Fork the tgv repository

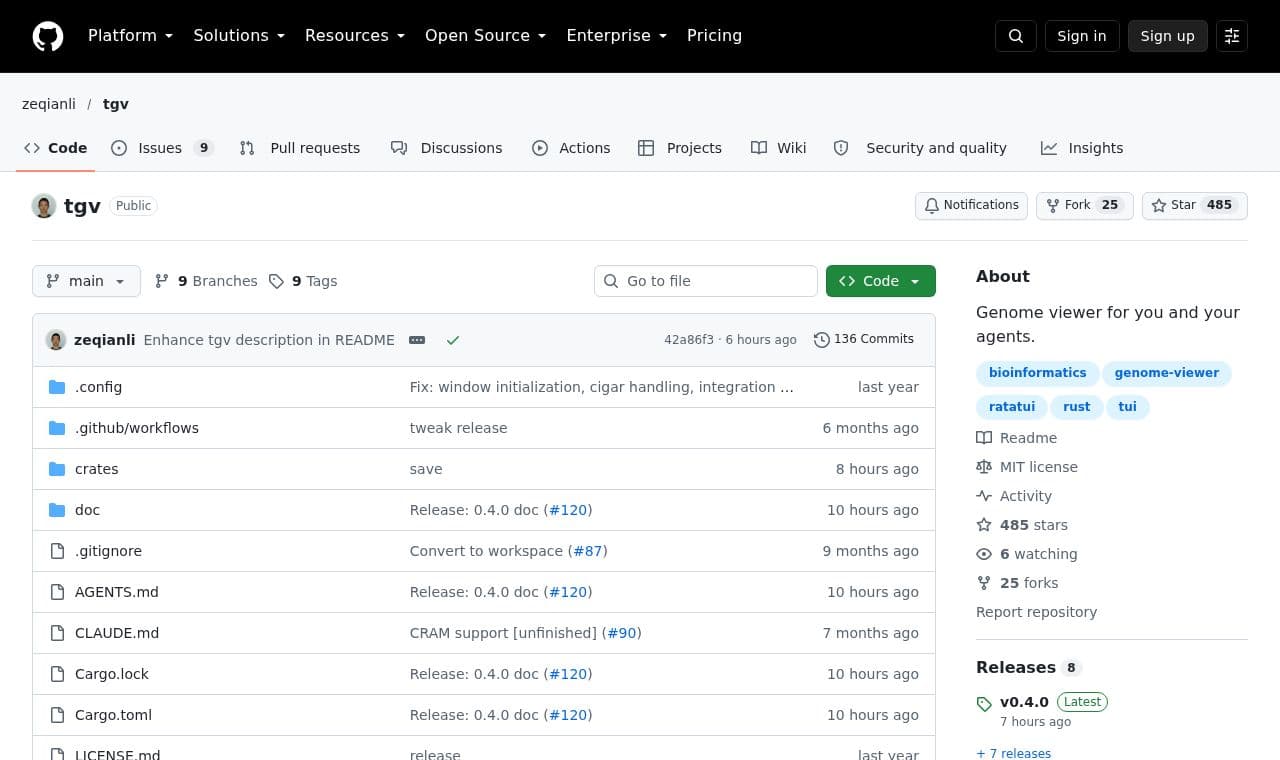pos(1085,206)
